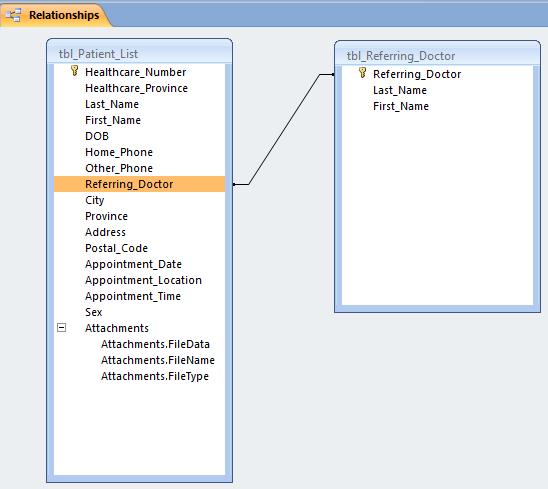Select the relationship join line
Screen dimensions: 548x489
[284, 129]
